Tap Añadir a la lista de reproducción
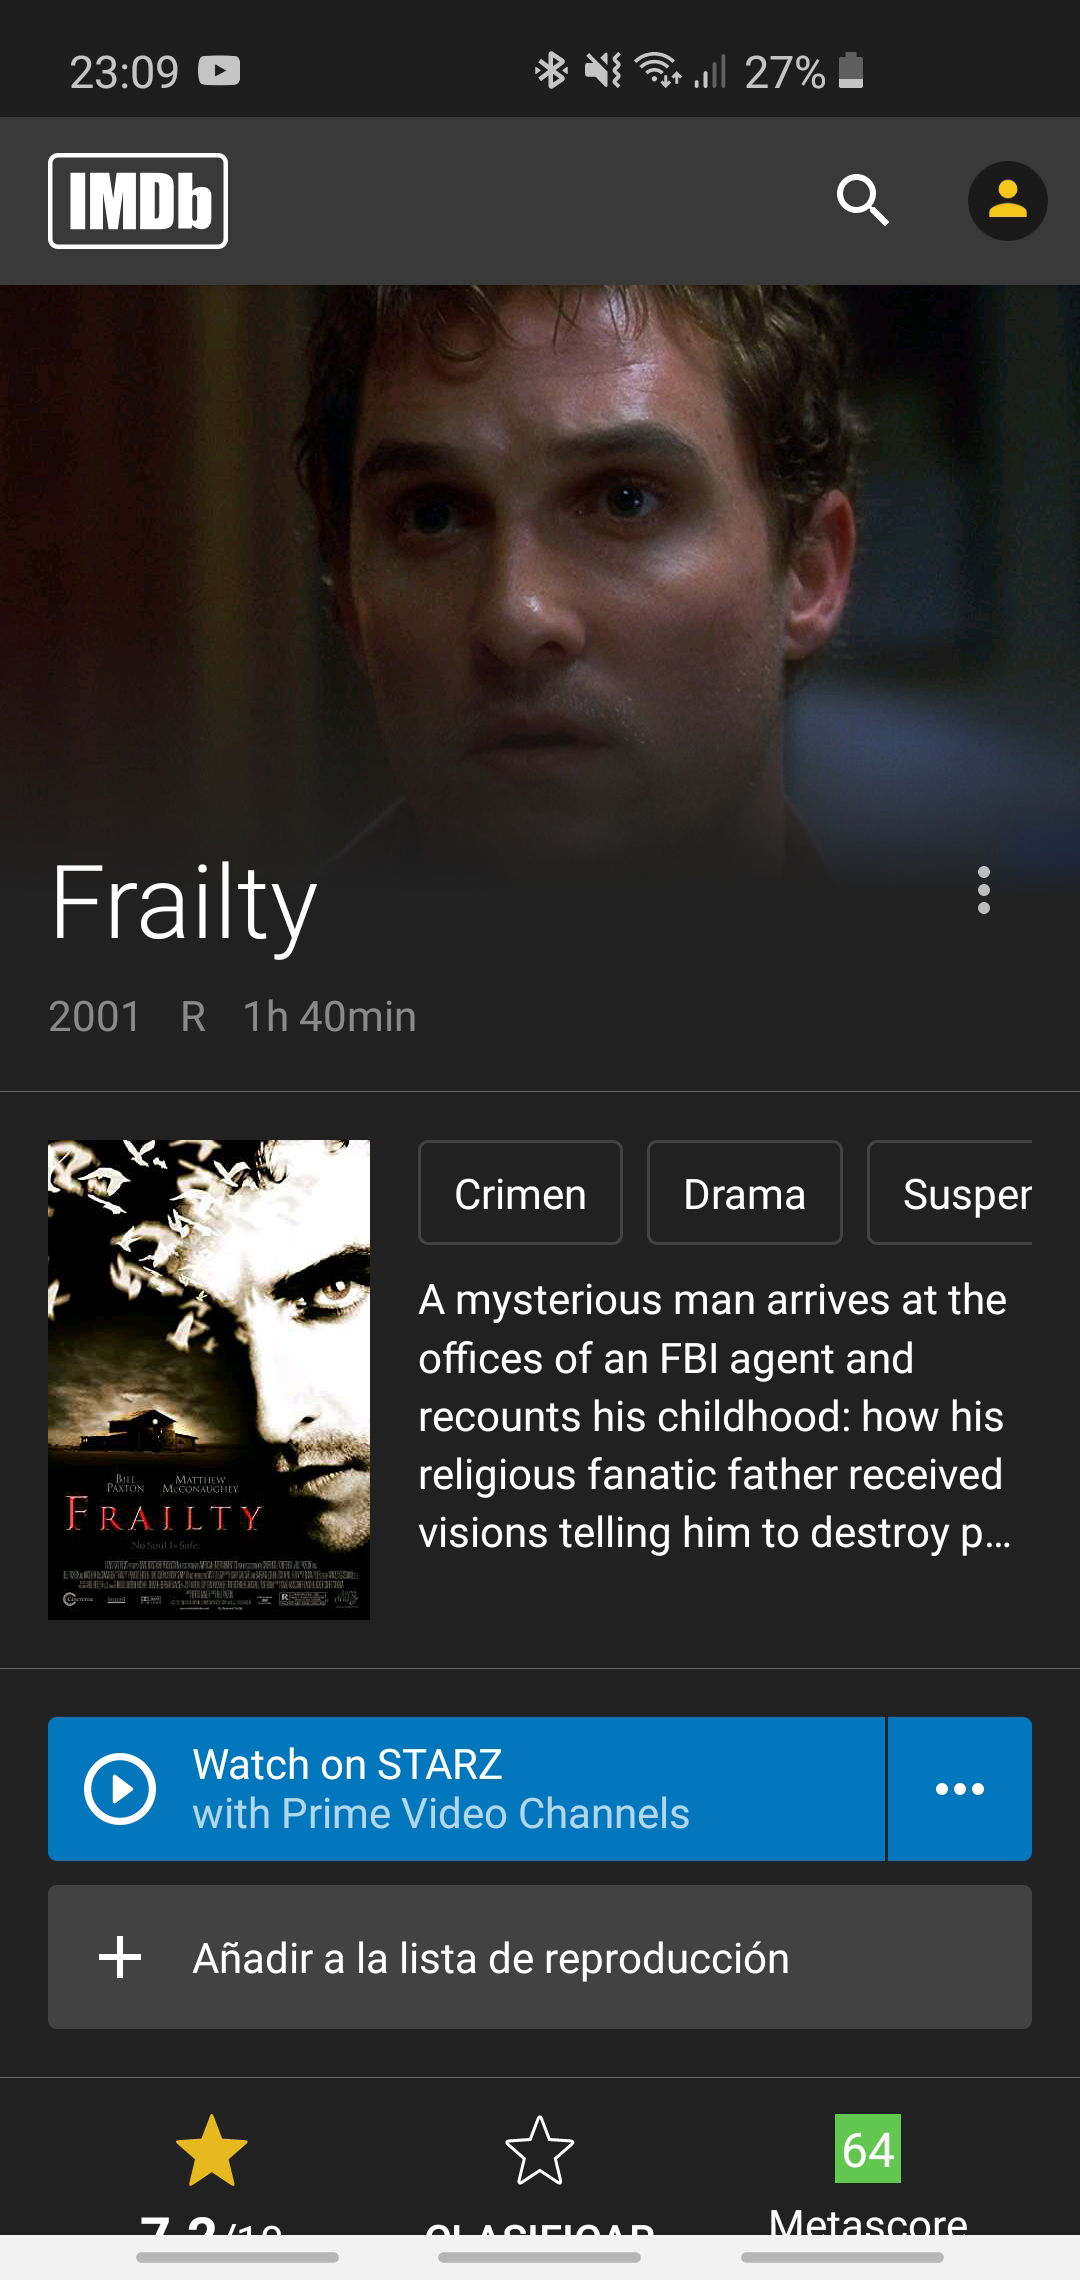The width and height of the screenshot is (1080, 2280). point(540,1957)
